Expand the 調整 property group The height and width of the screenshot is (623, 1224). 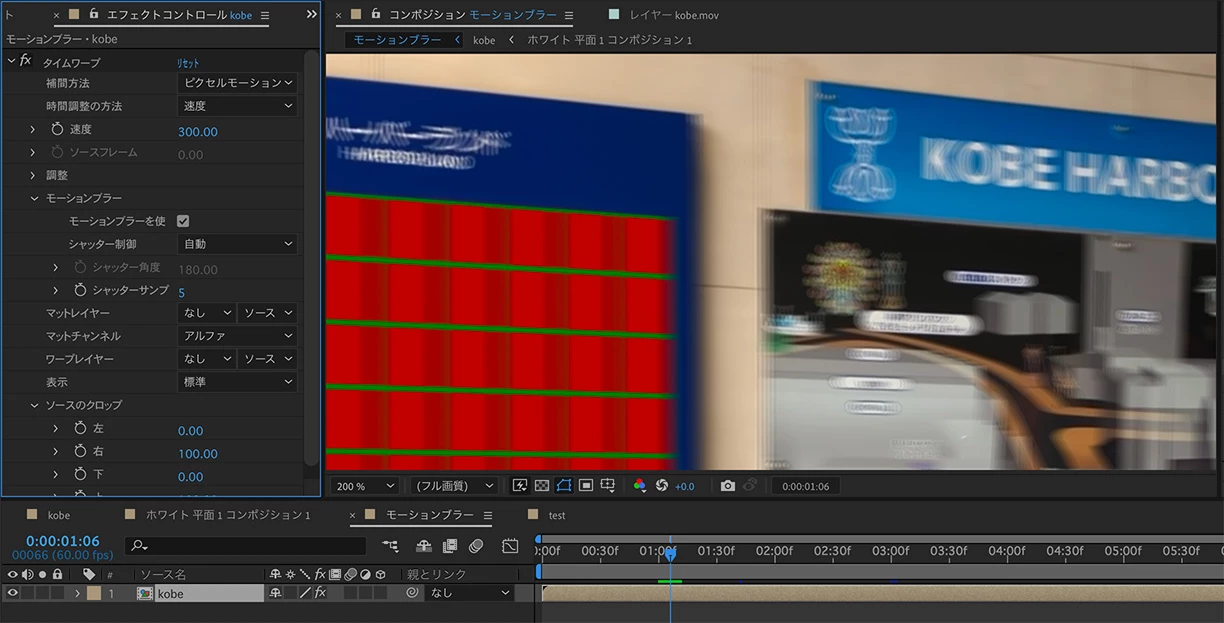coord(34,175)
